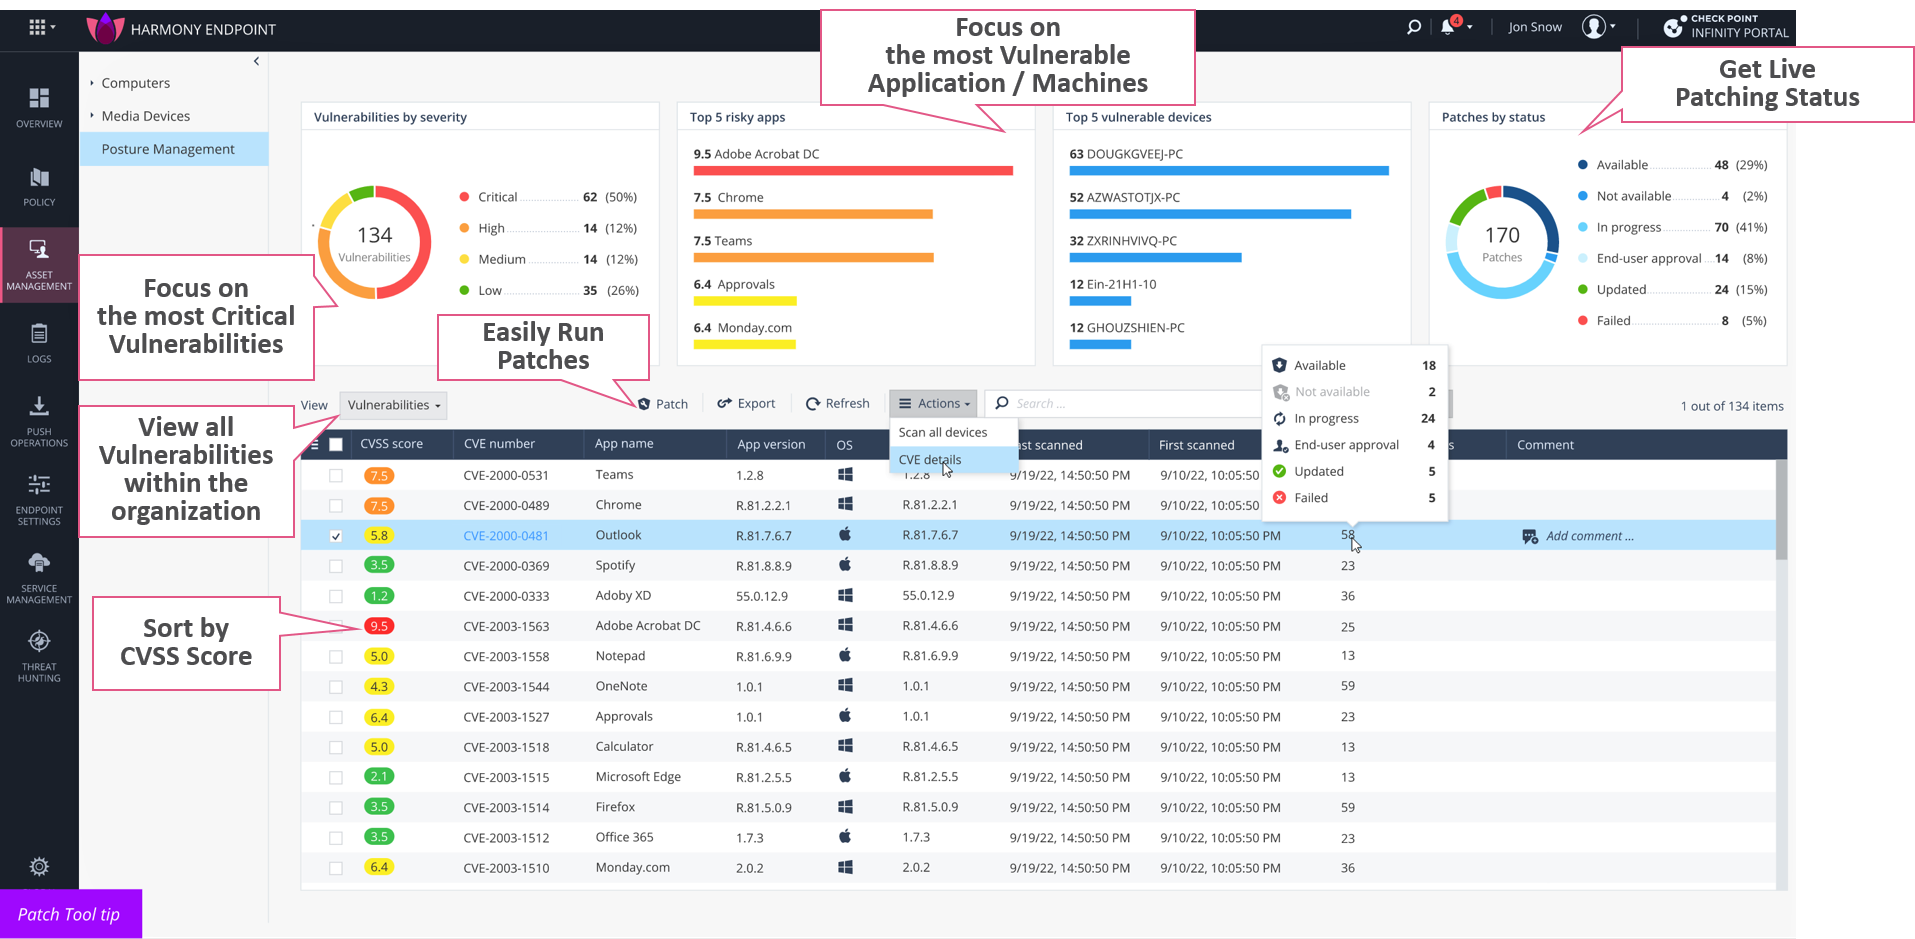
Task: Click the Patch Tool tip button
Action: [x=71, y=914]
